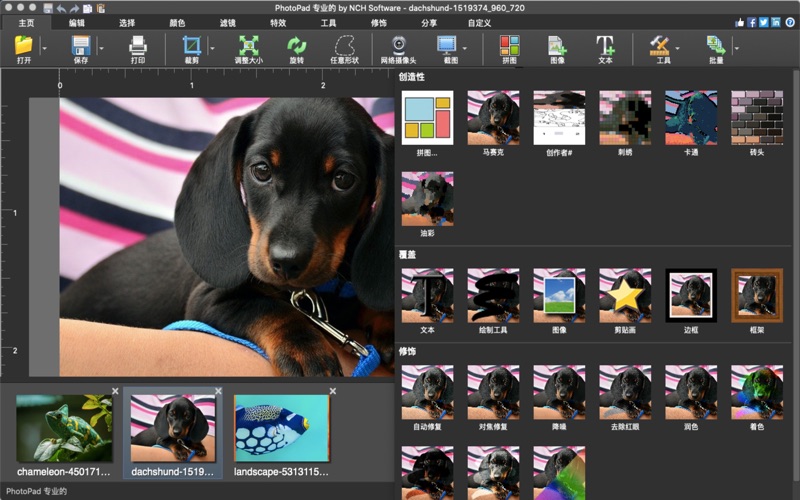The image size is (800, 500).
Task: Apply the 马赛克 (Mosaic) effect
Action: click(493, 118)
